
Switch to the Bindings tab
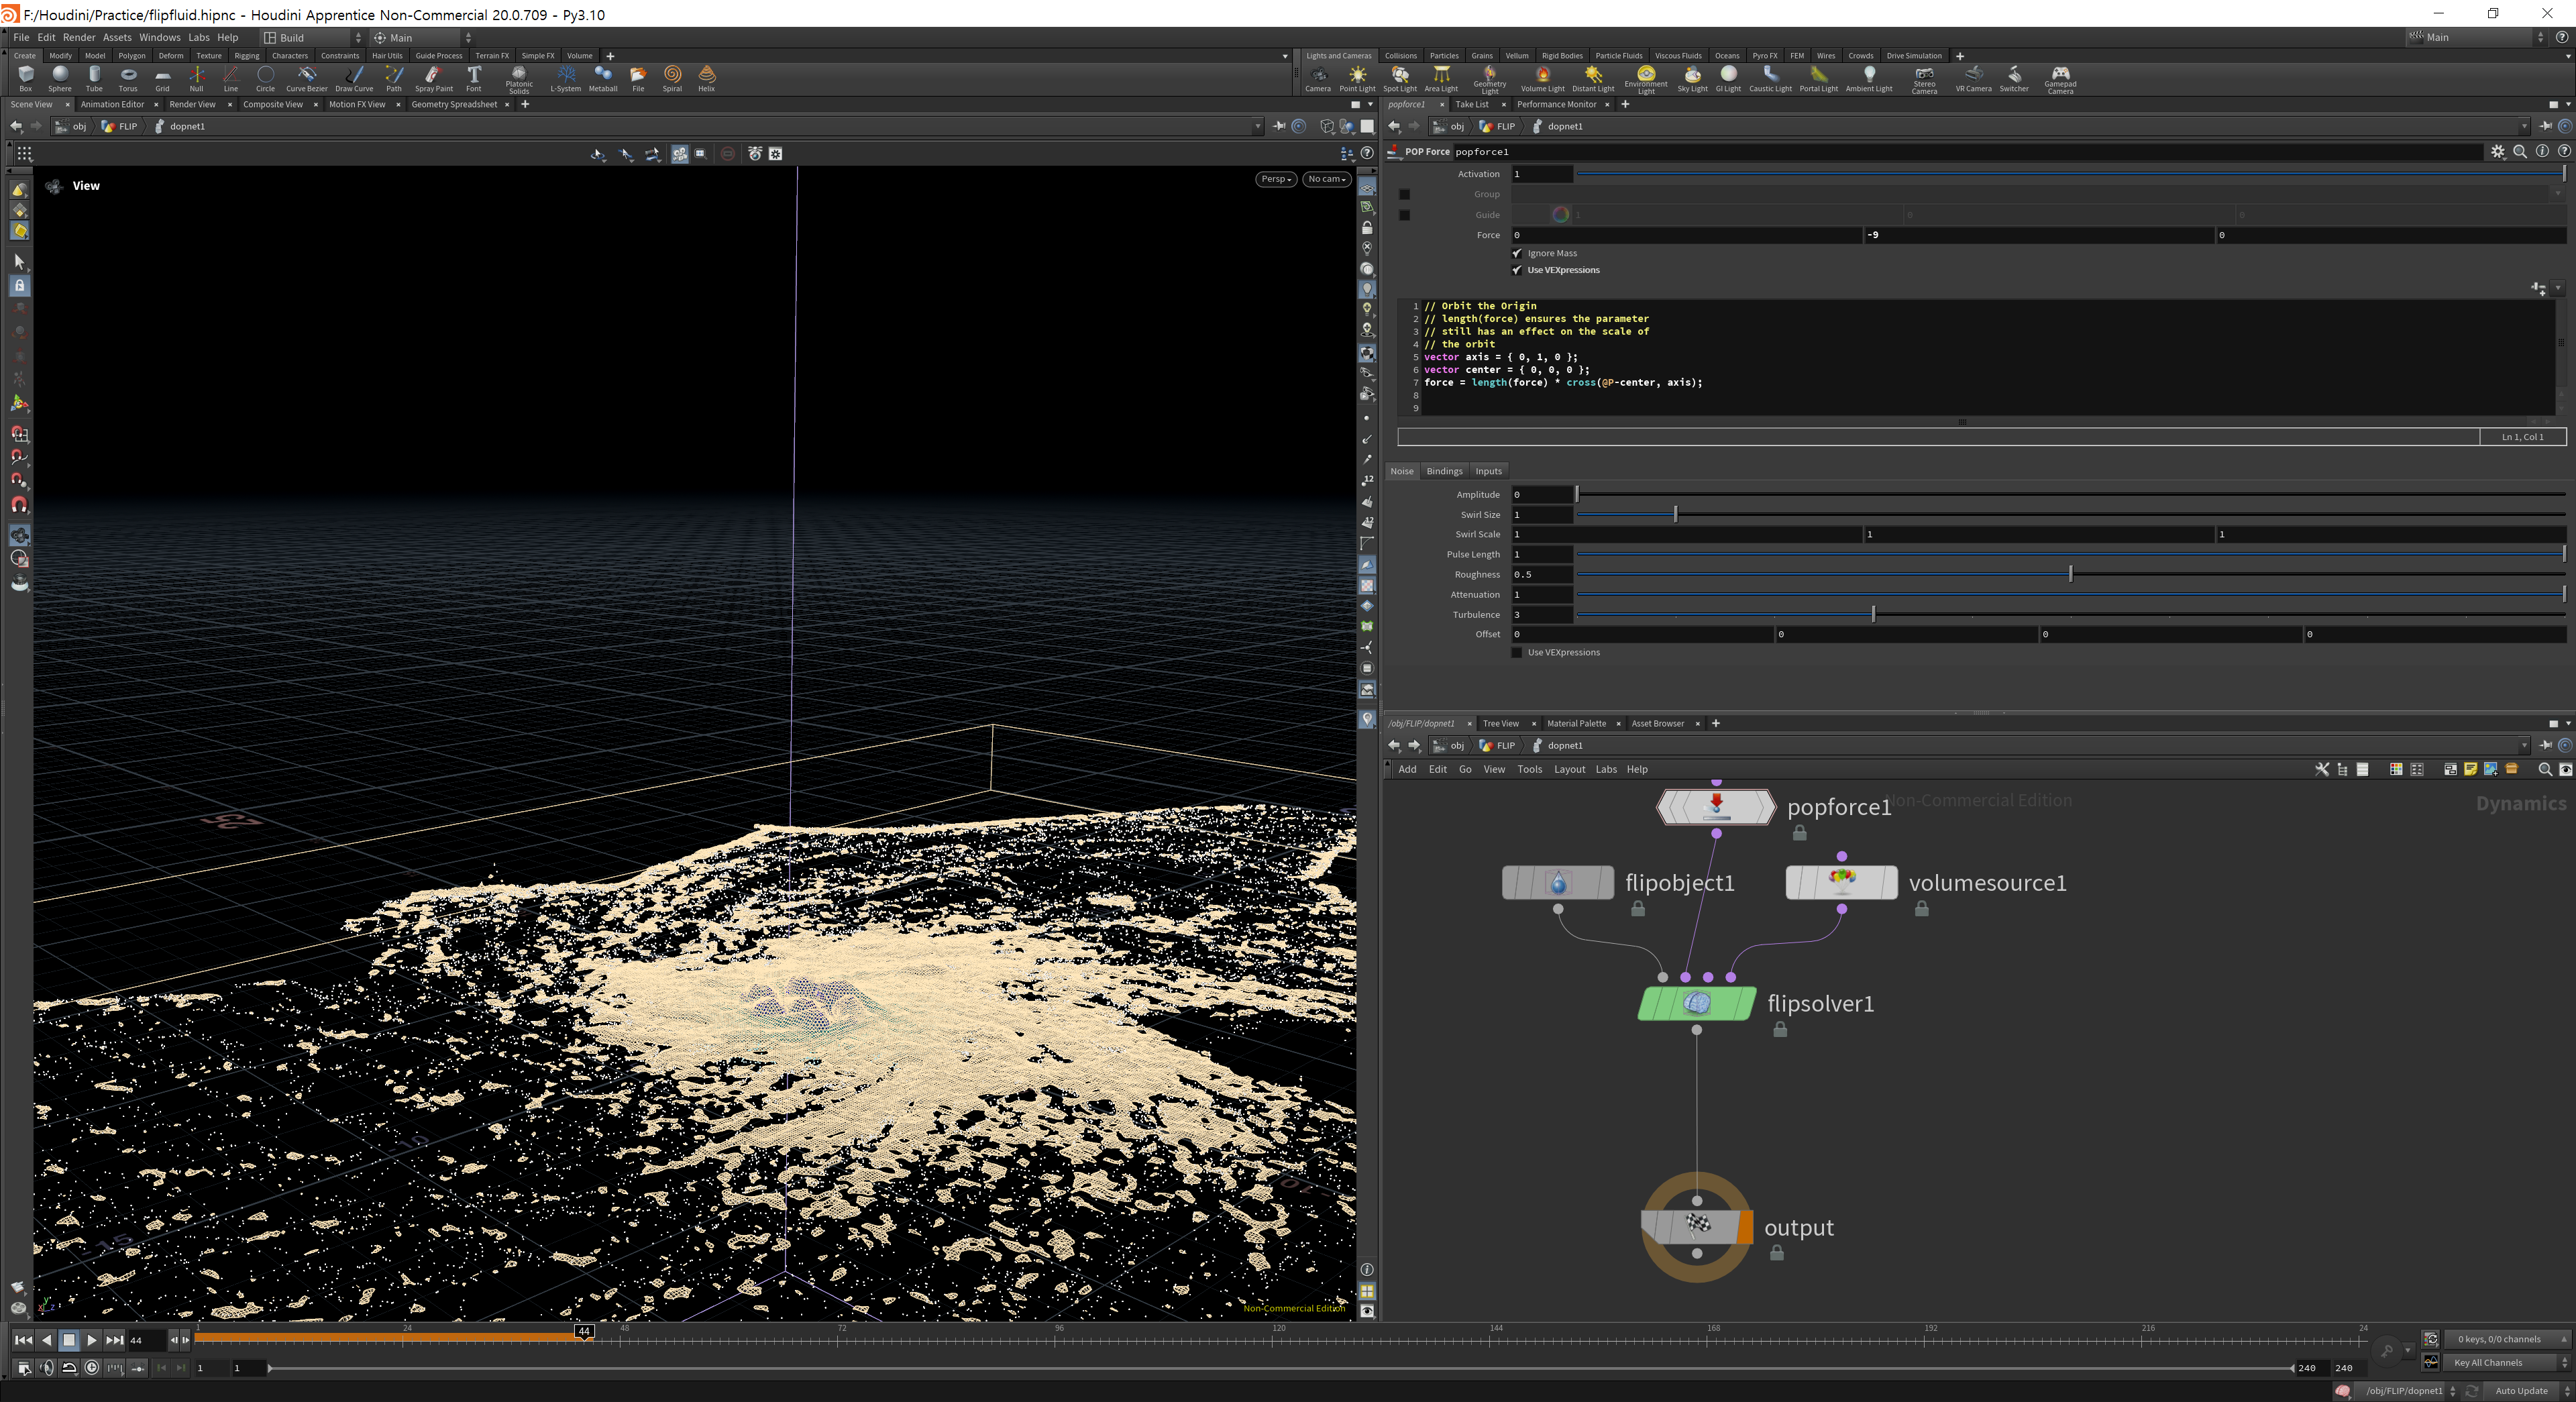(1444, 471)
